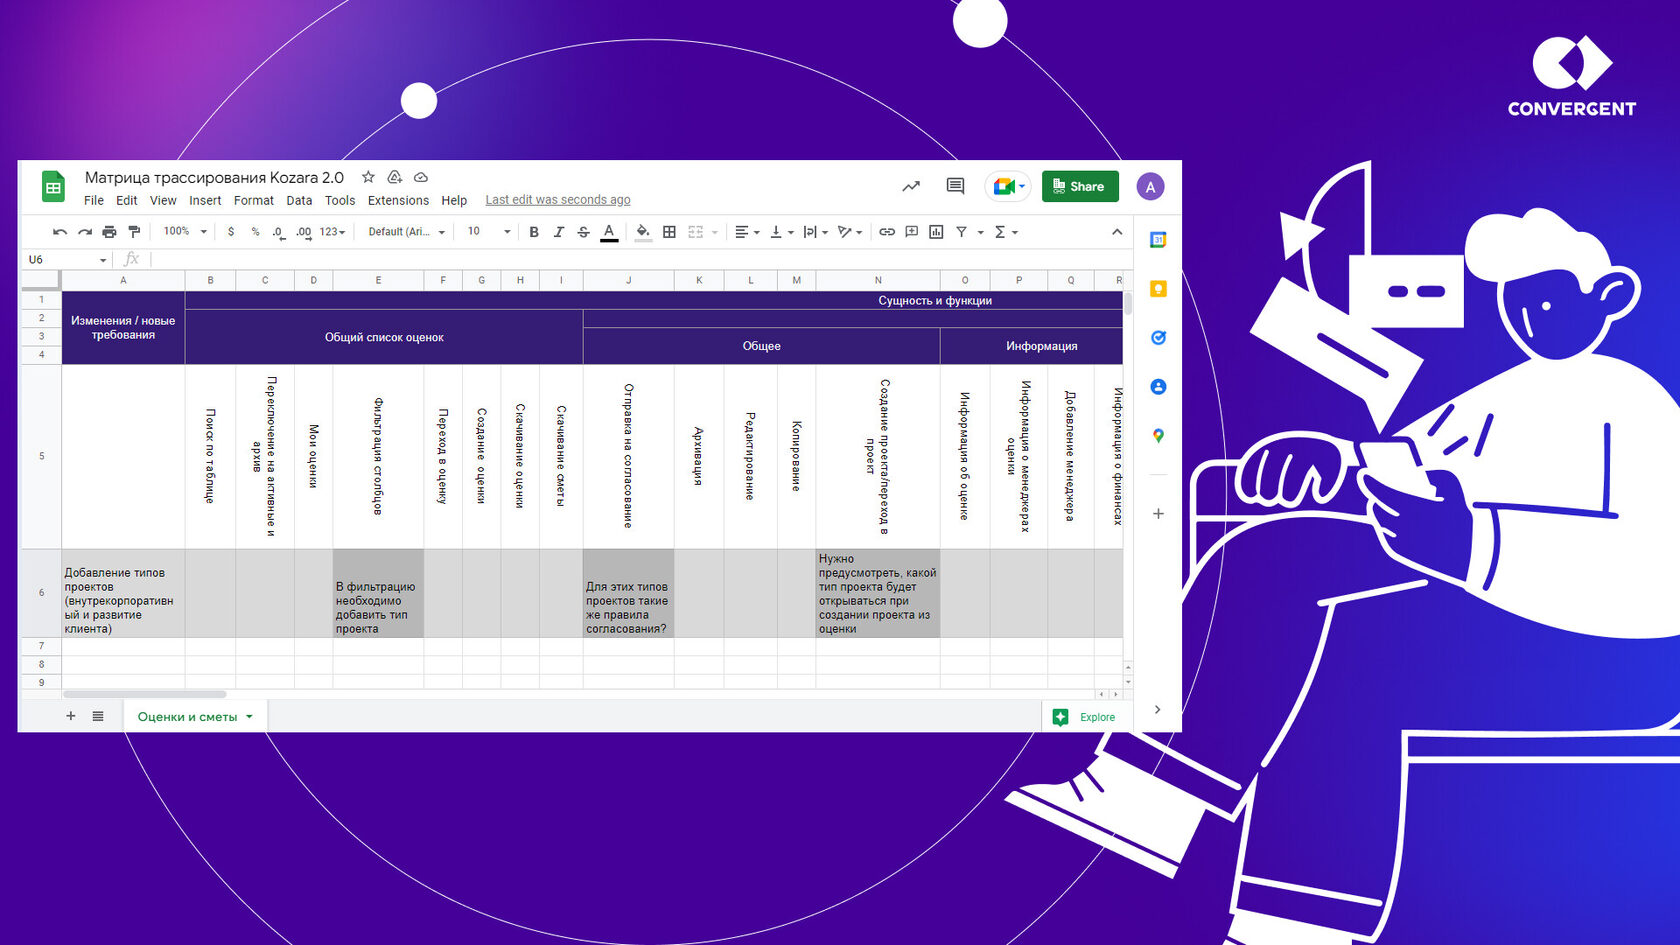The height and width of the screenshot is (945, 1680).
Task: Open the fill color picker
Action: click(643, 232)
